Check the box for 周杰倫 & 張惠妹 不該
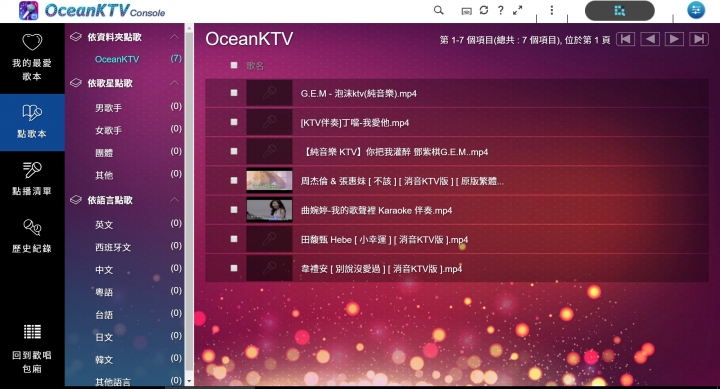This screenshot has width=720, height=389. (234, 180)
